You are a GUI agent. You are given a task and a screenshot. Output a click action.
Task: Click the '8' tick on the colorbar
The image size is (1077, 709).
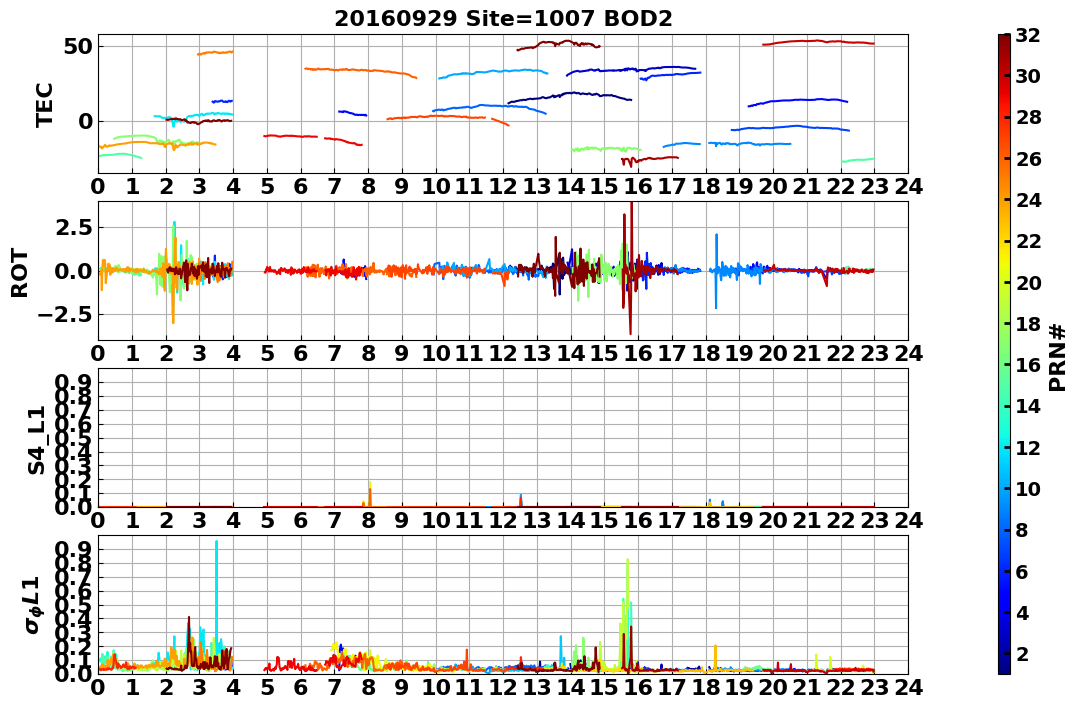1022,530
